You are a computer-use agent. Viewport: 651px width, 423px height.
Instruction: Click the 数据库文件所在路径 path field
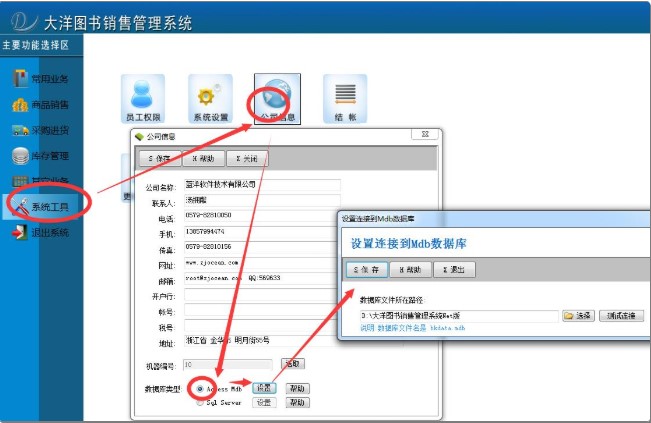coord(459,316)
